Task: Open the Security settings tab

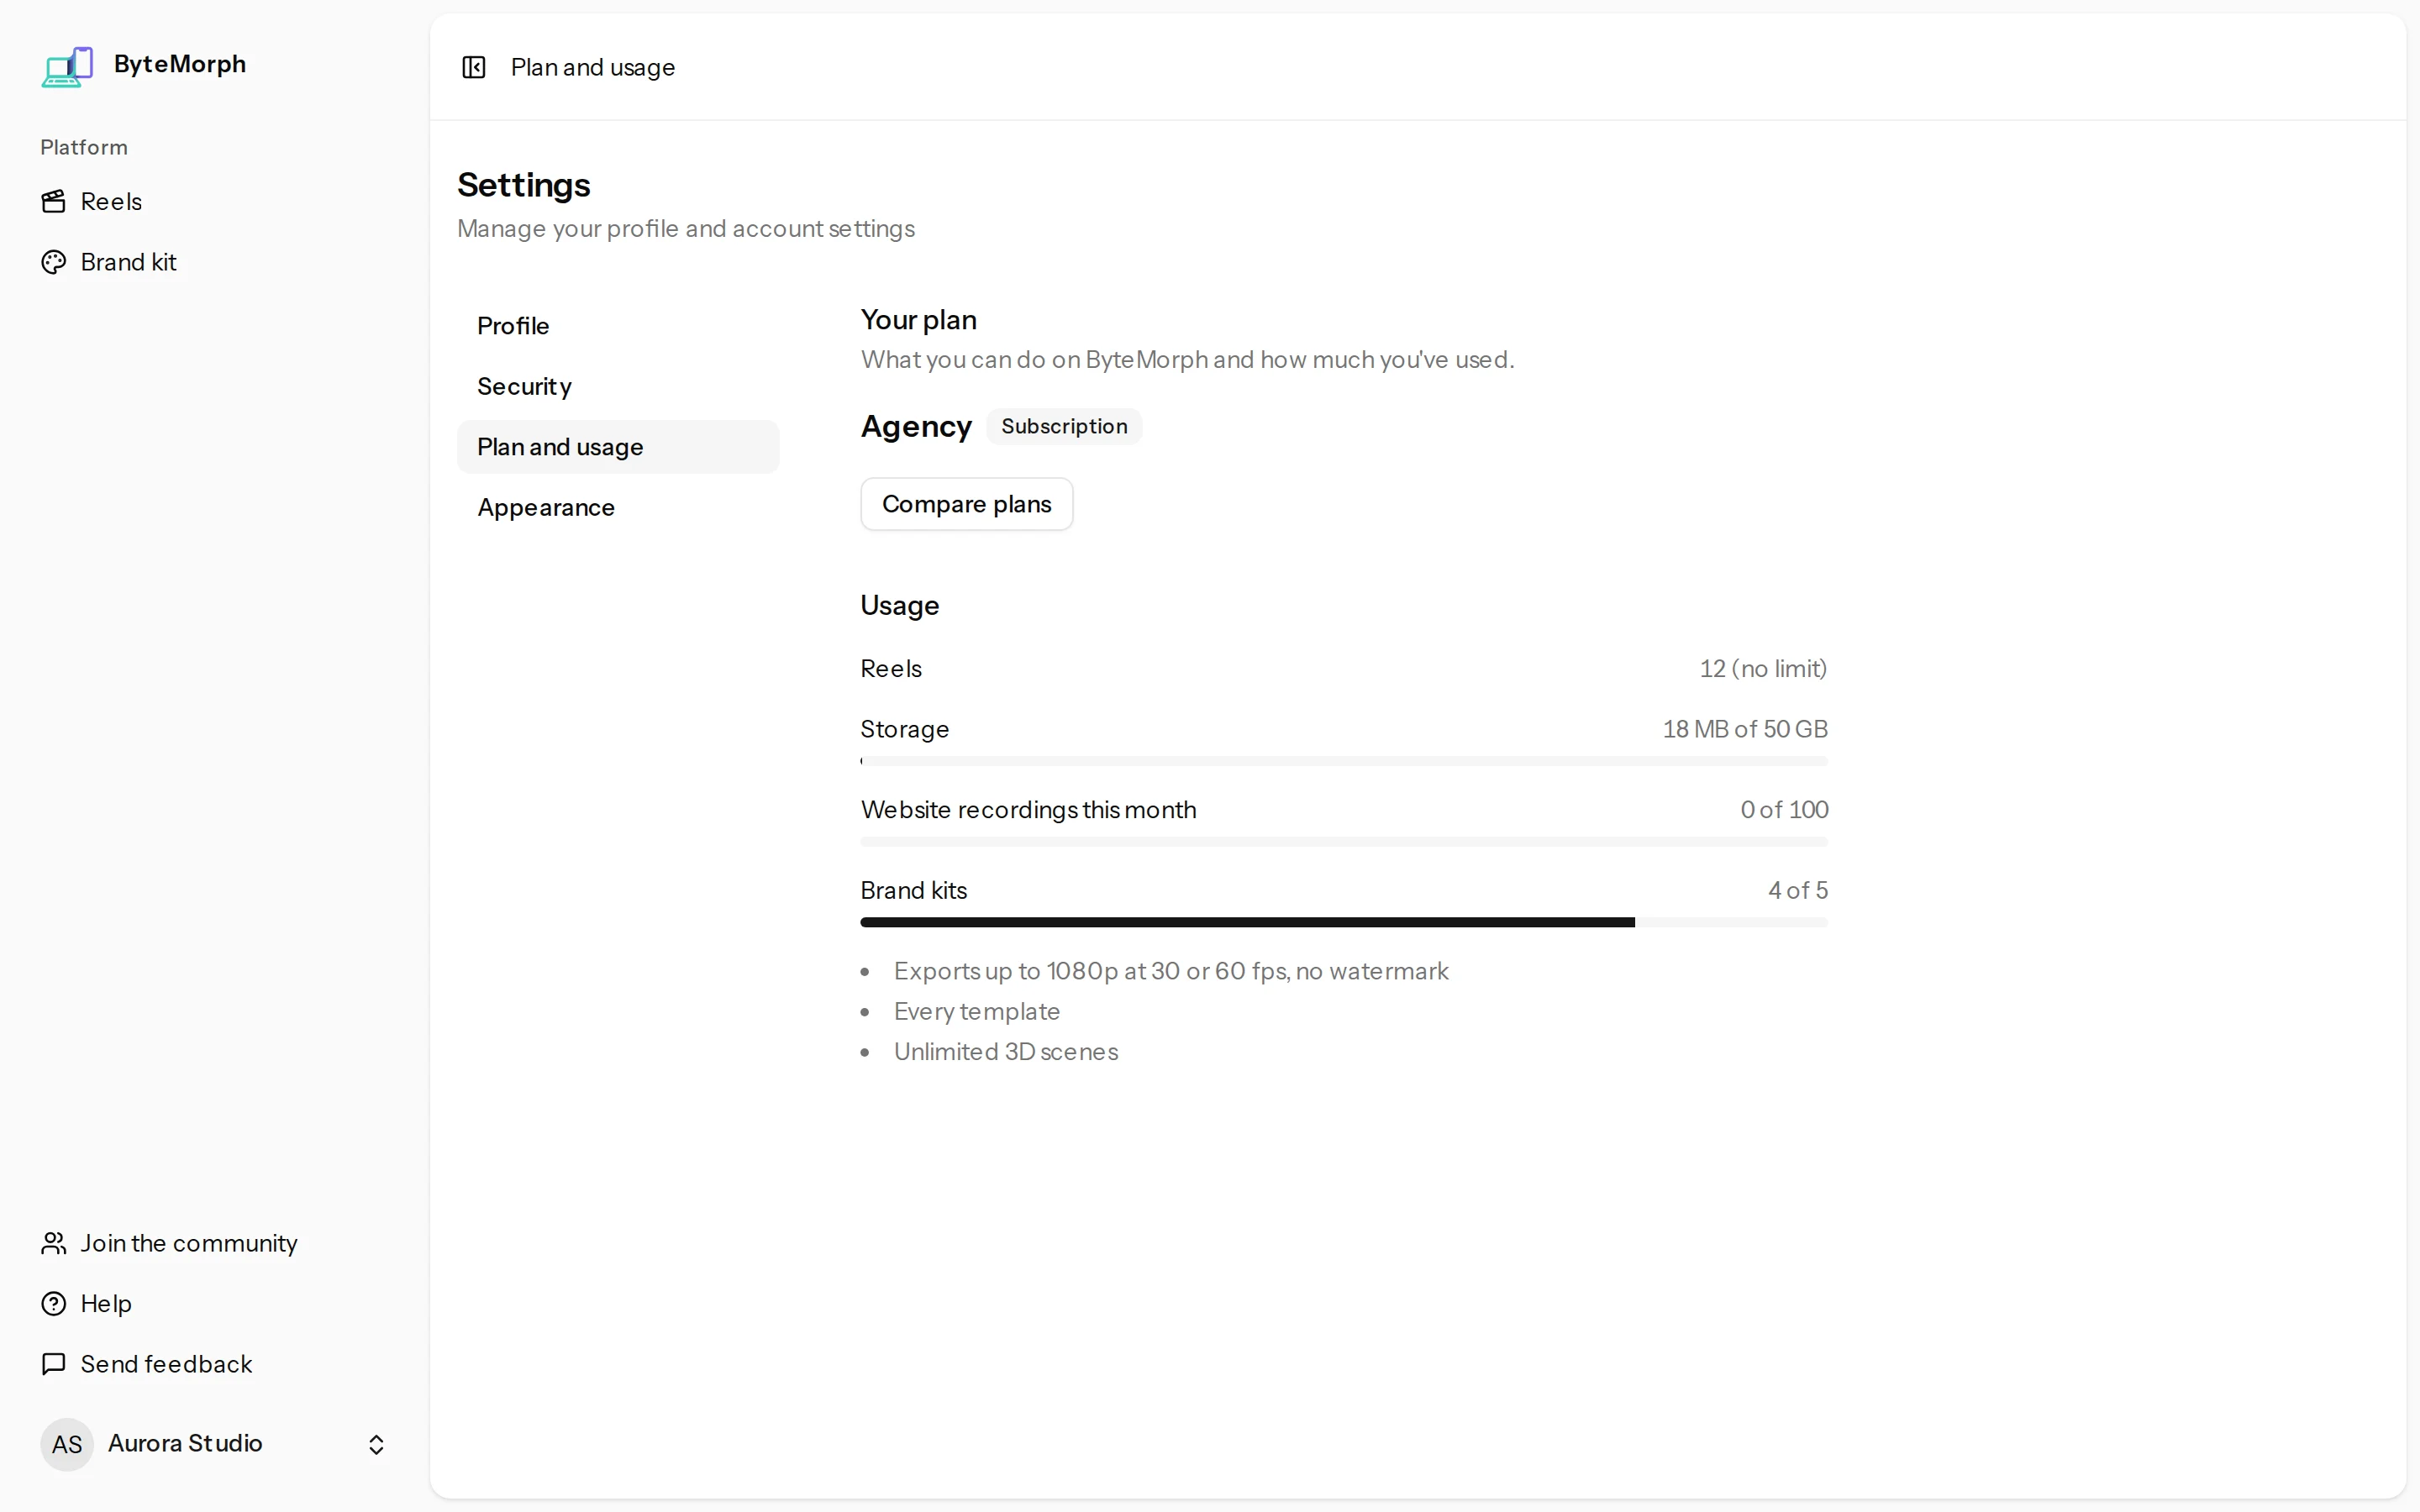Action: pyautogui.click(x=618, y=386)
